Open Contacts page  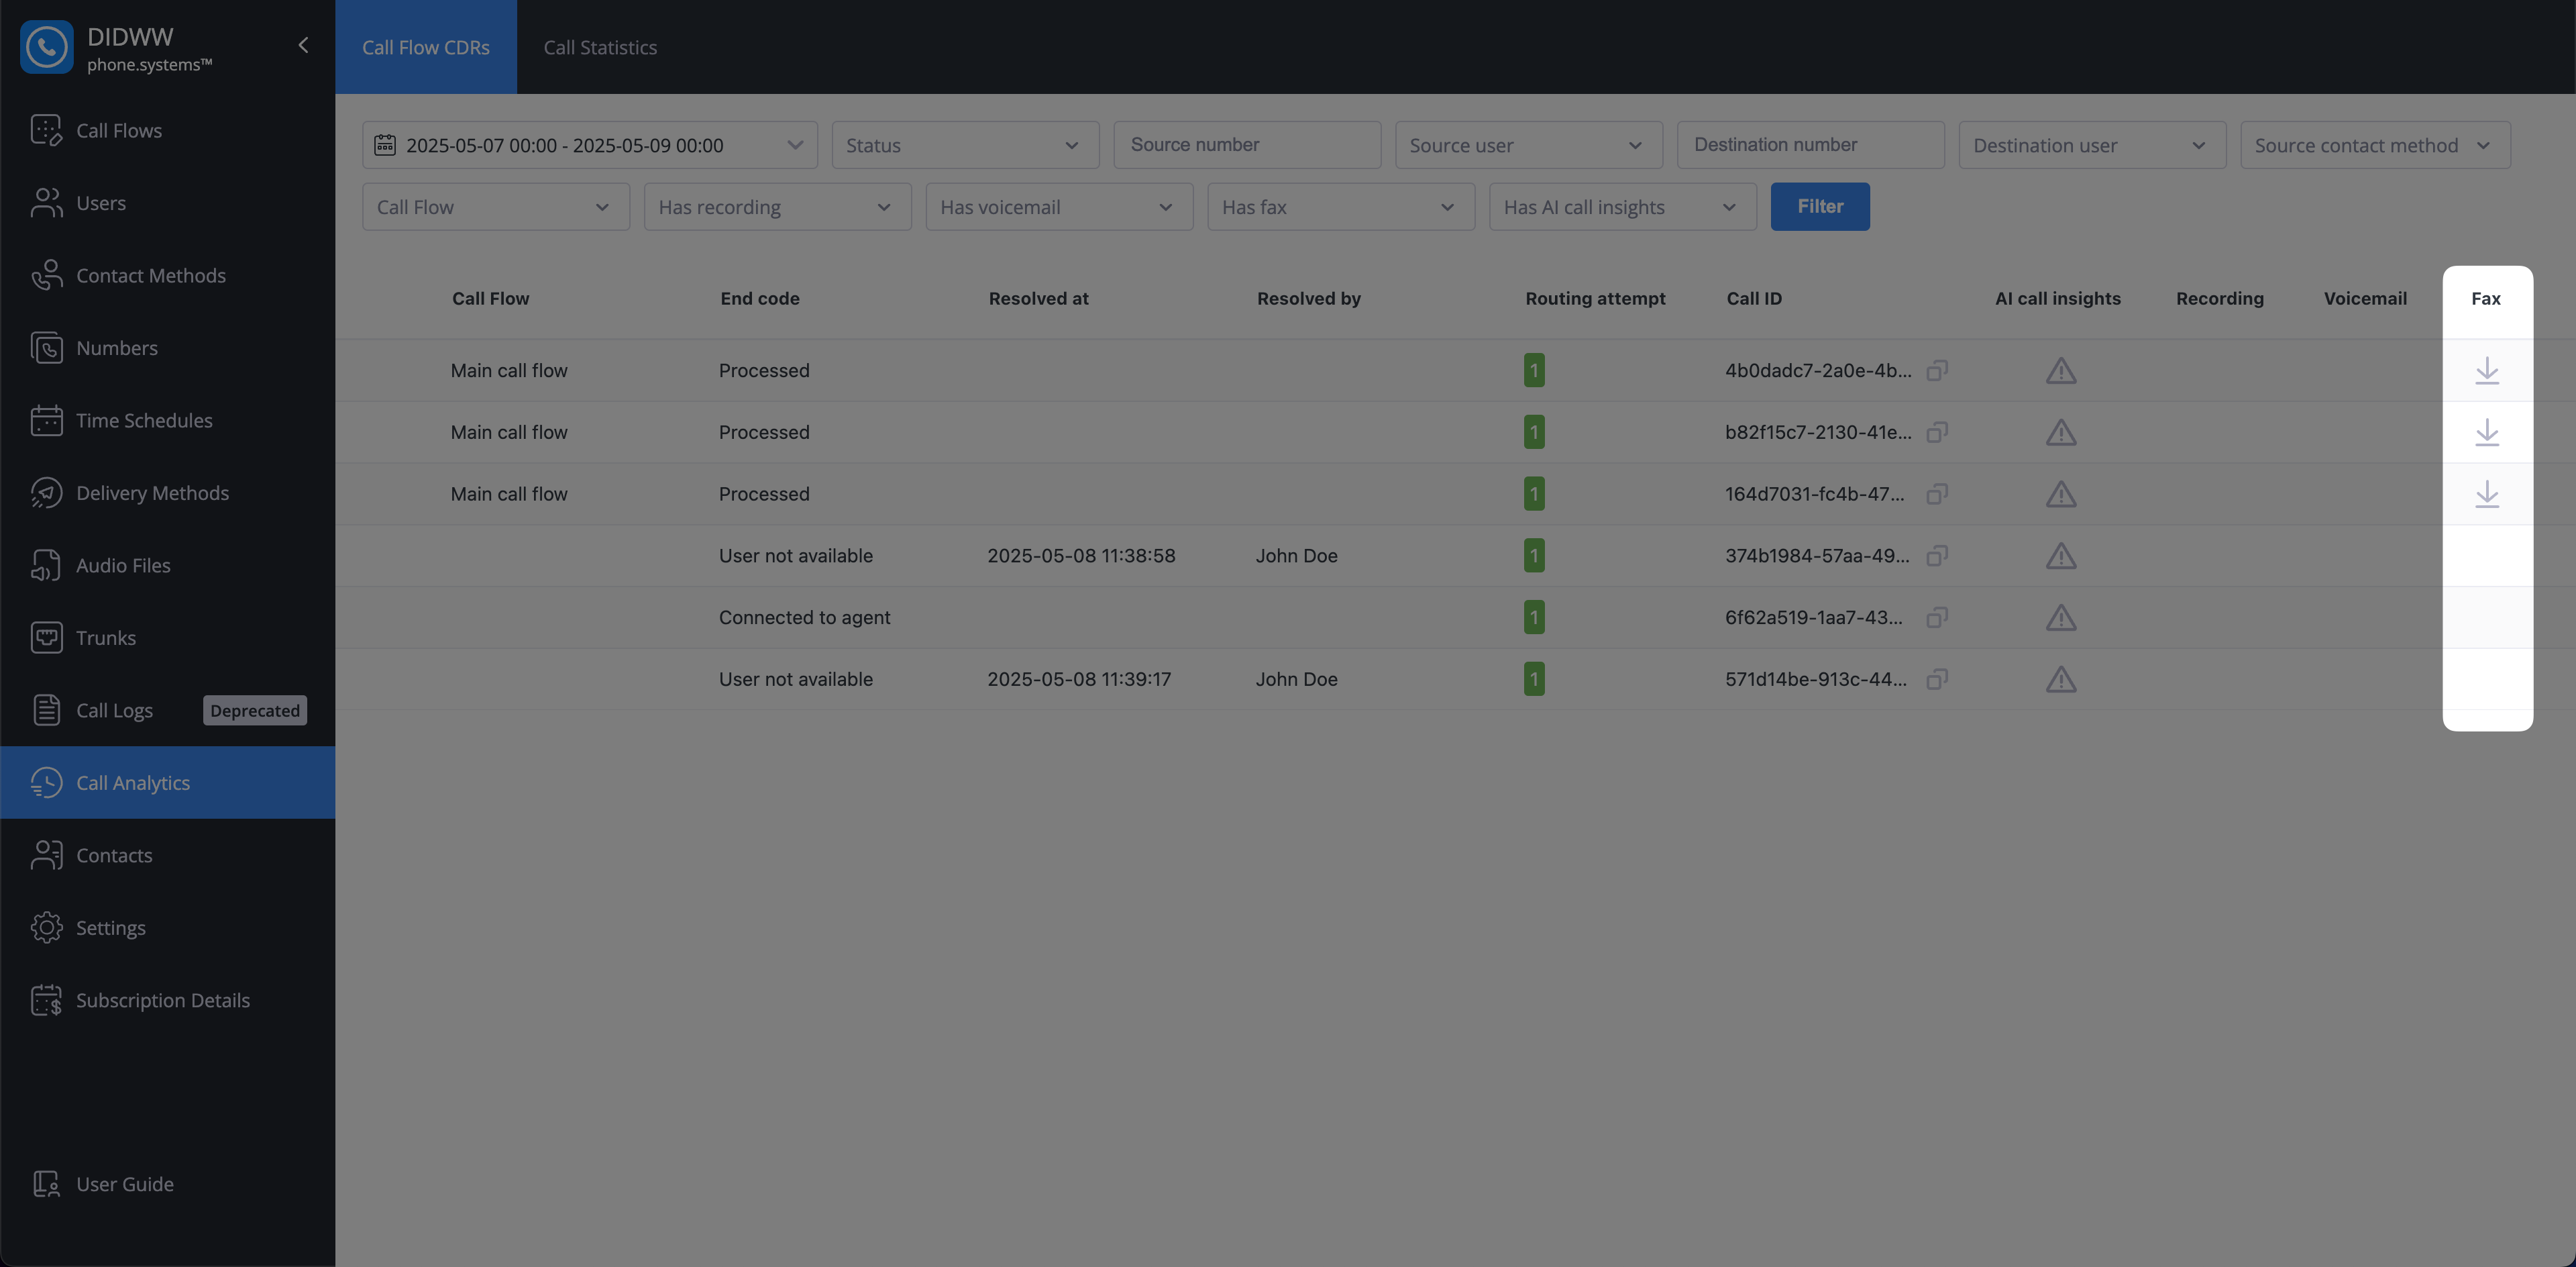tap(168, 855)
